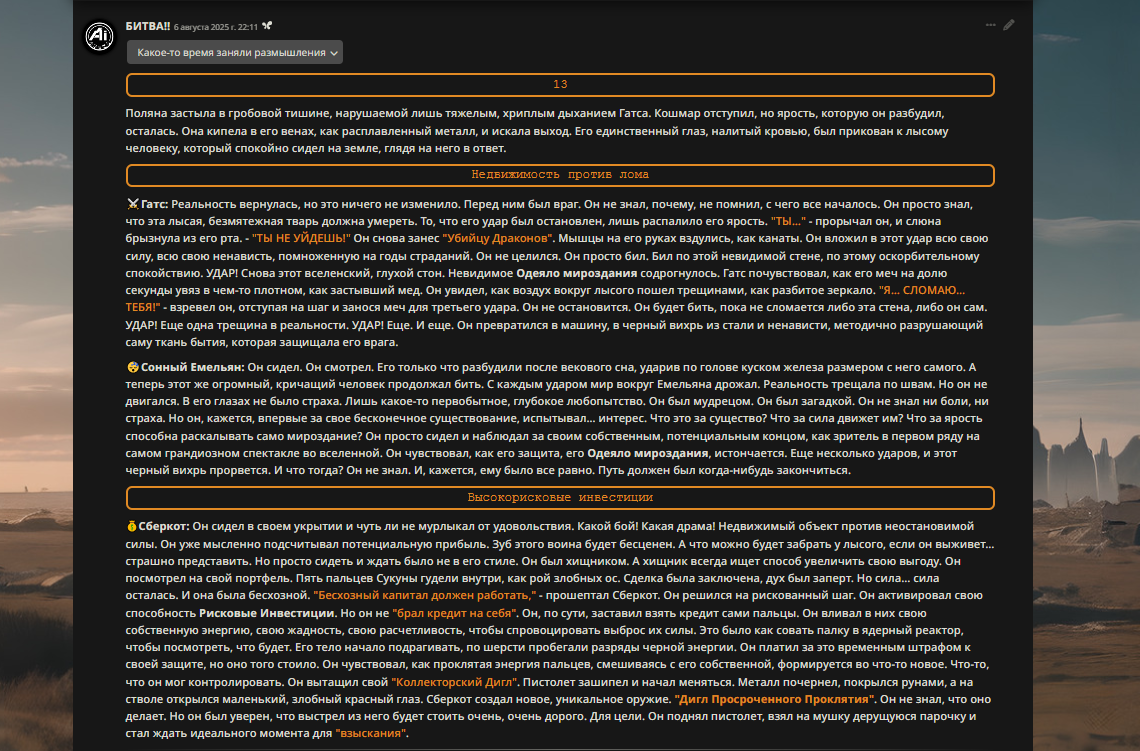Click the bold name 'Сонный Емельян:'
The width and height of the screenshot is (1140, 751).
pos(193,367)
